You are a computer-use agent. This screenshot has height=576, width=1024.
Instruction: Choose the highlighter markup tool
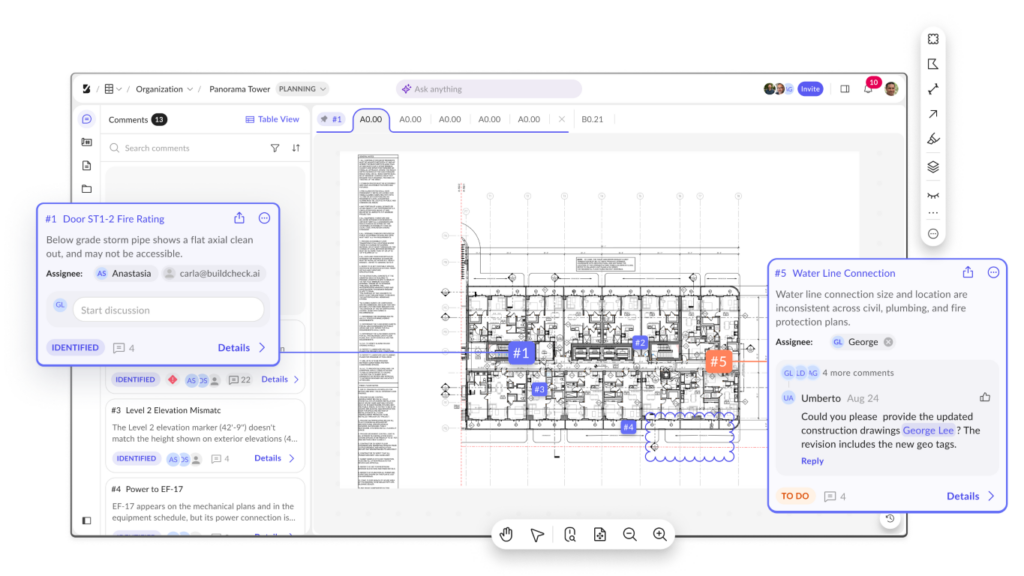point(932,140)
